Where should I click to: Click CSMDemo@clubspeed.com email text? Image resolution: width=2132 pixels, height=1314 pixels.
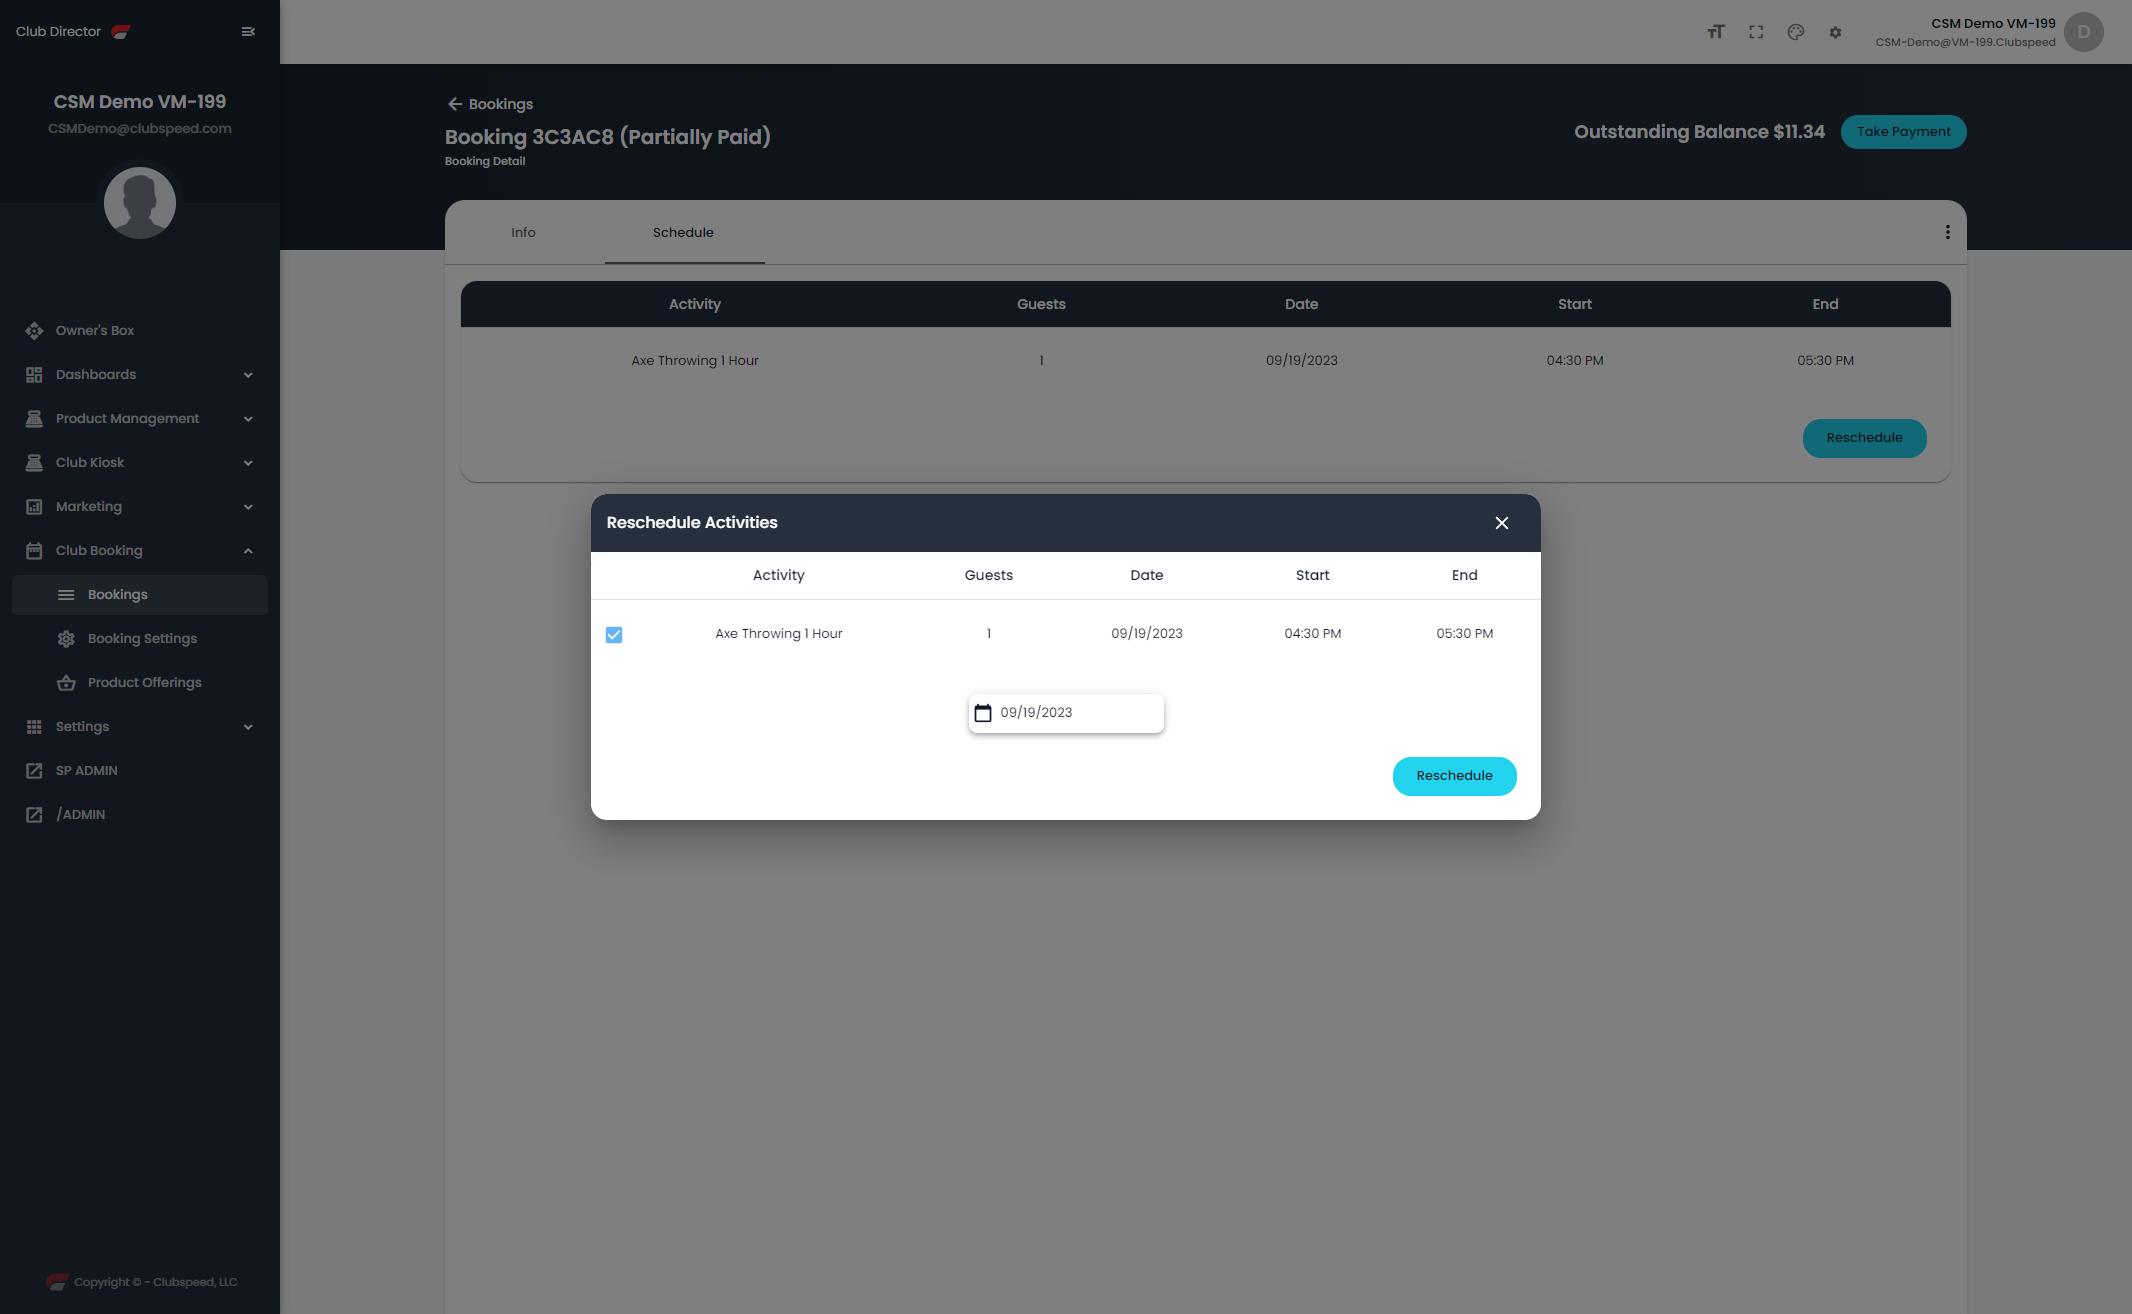(x=140, y=129)
